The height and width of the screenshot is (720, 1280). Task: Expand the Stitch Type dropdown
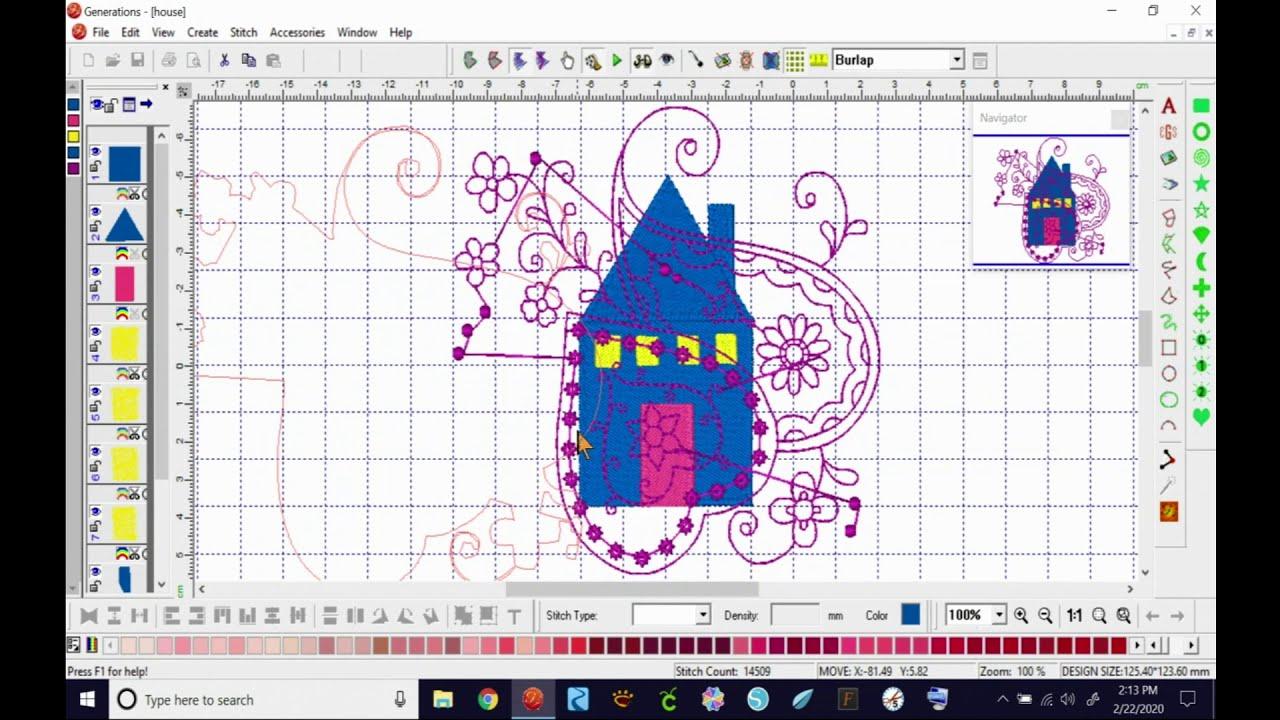click(x=702, y=615)
